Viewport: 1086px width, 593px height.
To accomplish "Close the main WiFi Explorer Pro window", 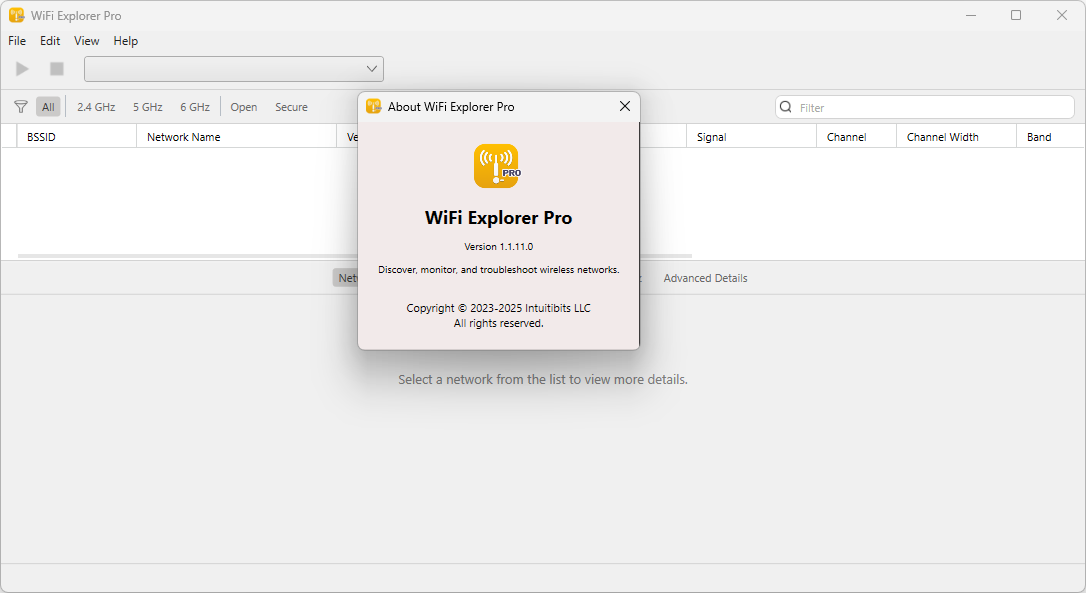I will click(1061, 15).
